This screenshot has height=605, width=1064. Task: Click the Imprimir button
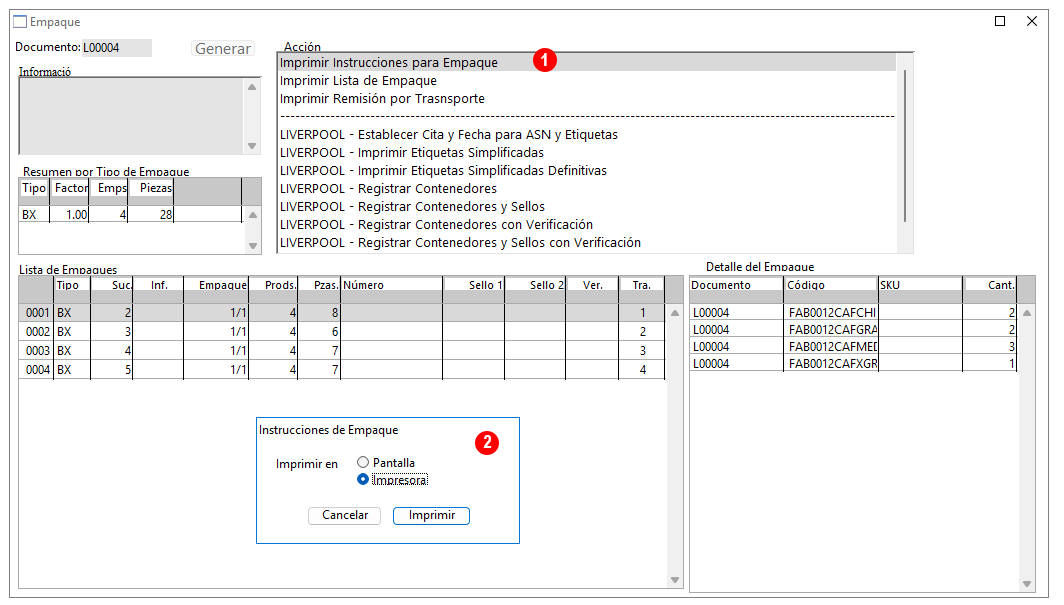tap(432, 515)
